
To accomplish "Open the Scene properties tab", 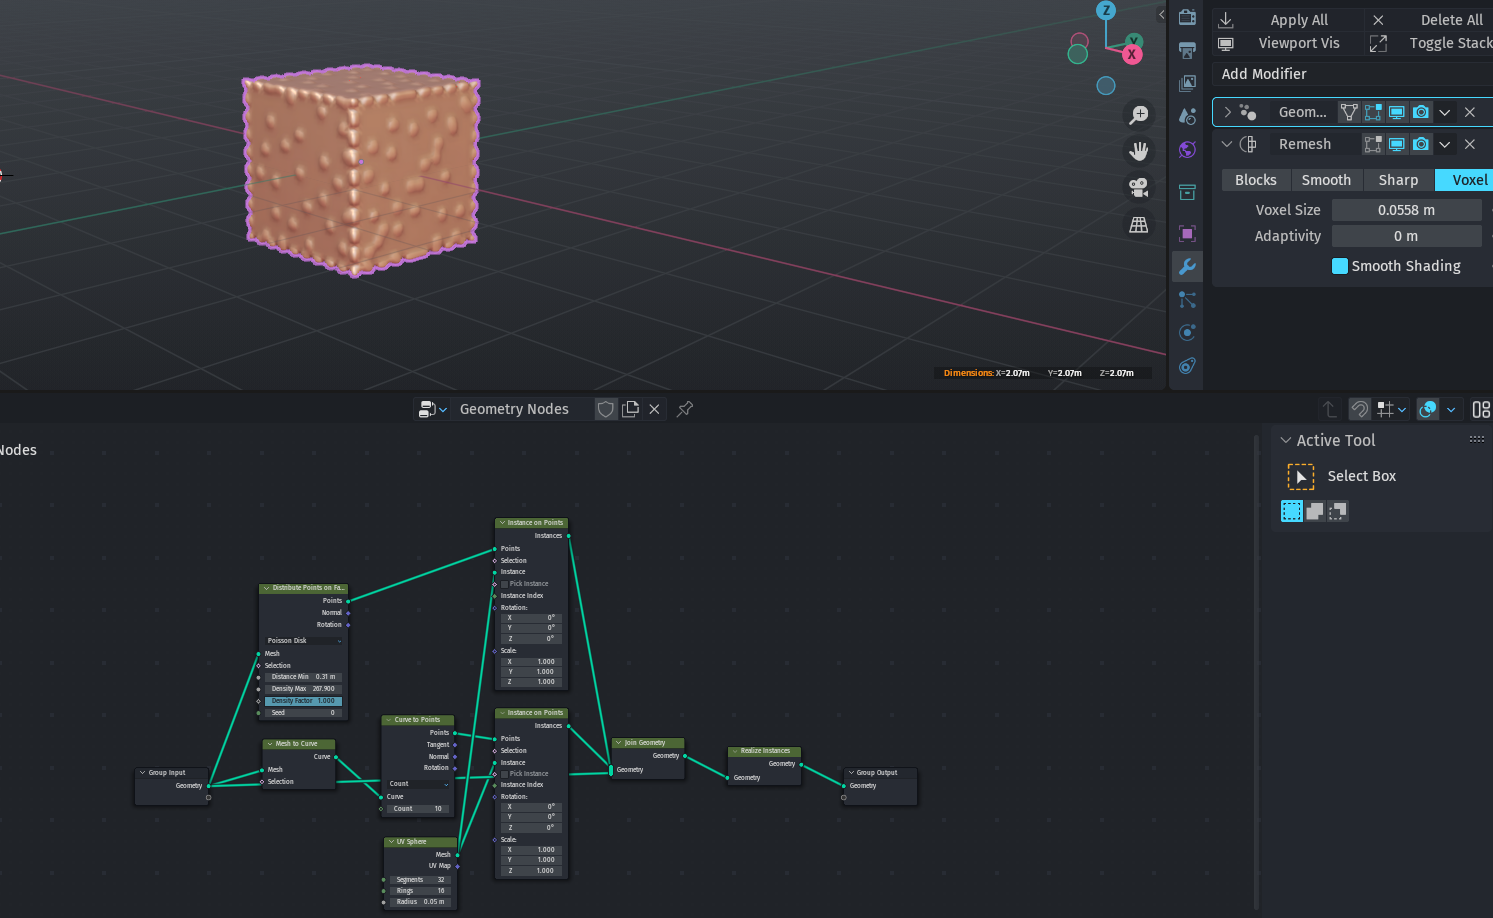I will (x=1187, y=116).
